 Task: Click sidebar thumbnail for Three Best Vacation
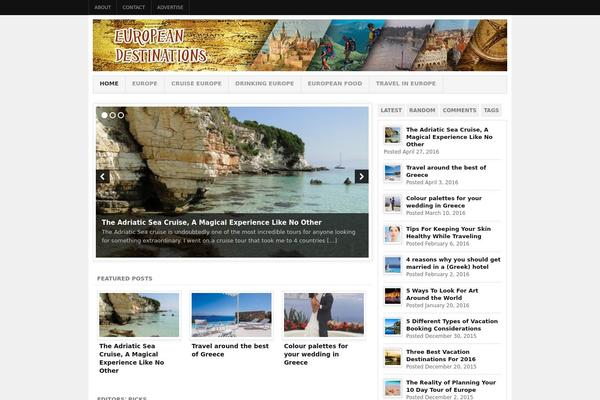(393, 357)
